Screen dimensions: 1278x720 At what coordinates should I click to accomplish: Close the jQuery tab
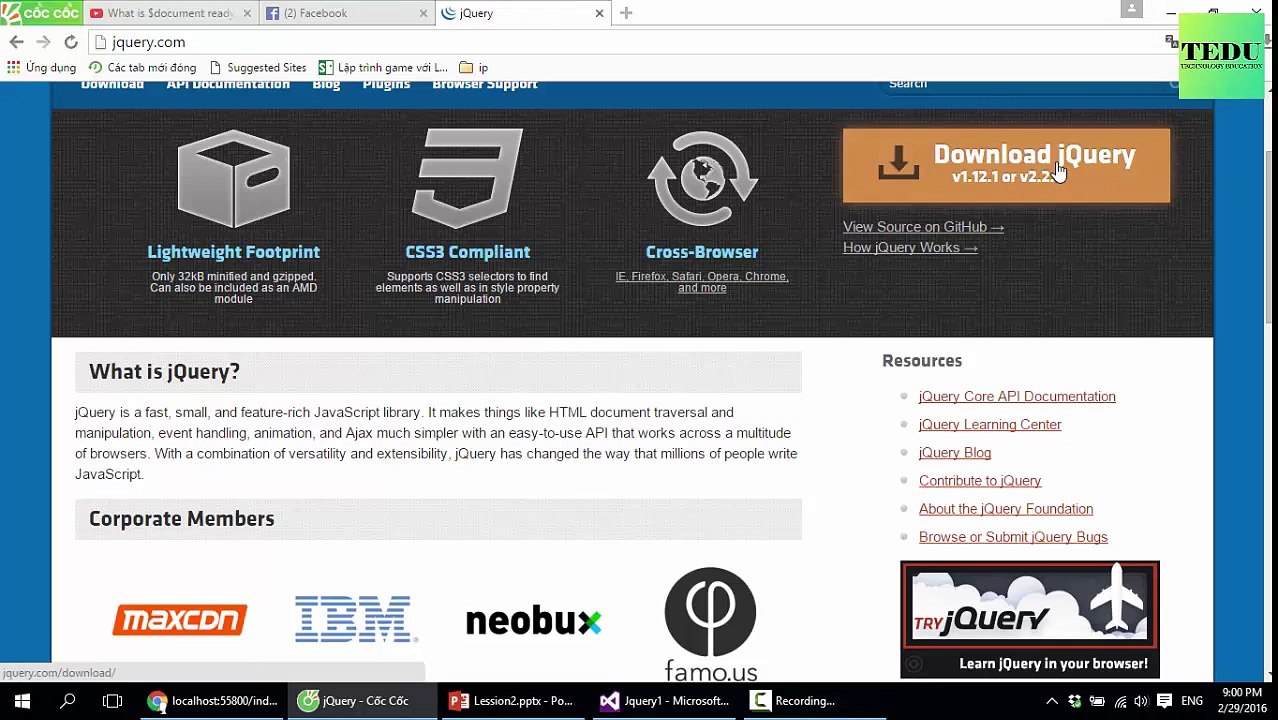(599, 13)
